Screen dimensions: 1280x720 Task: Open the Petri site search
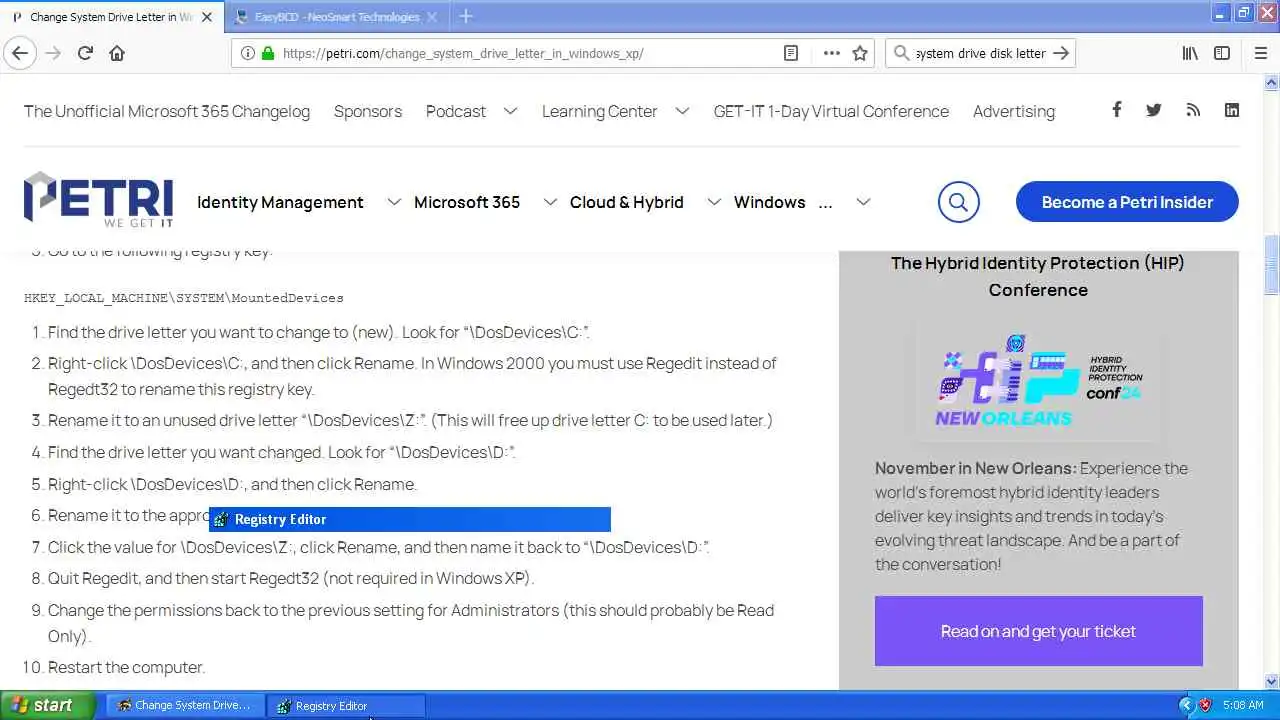point(958,202)
